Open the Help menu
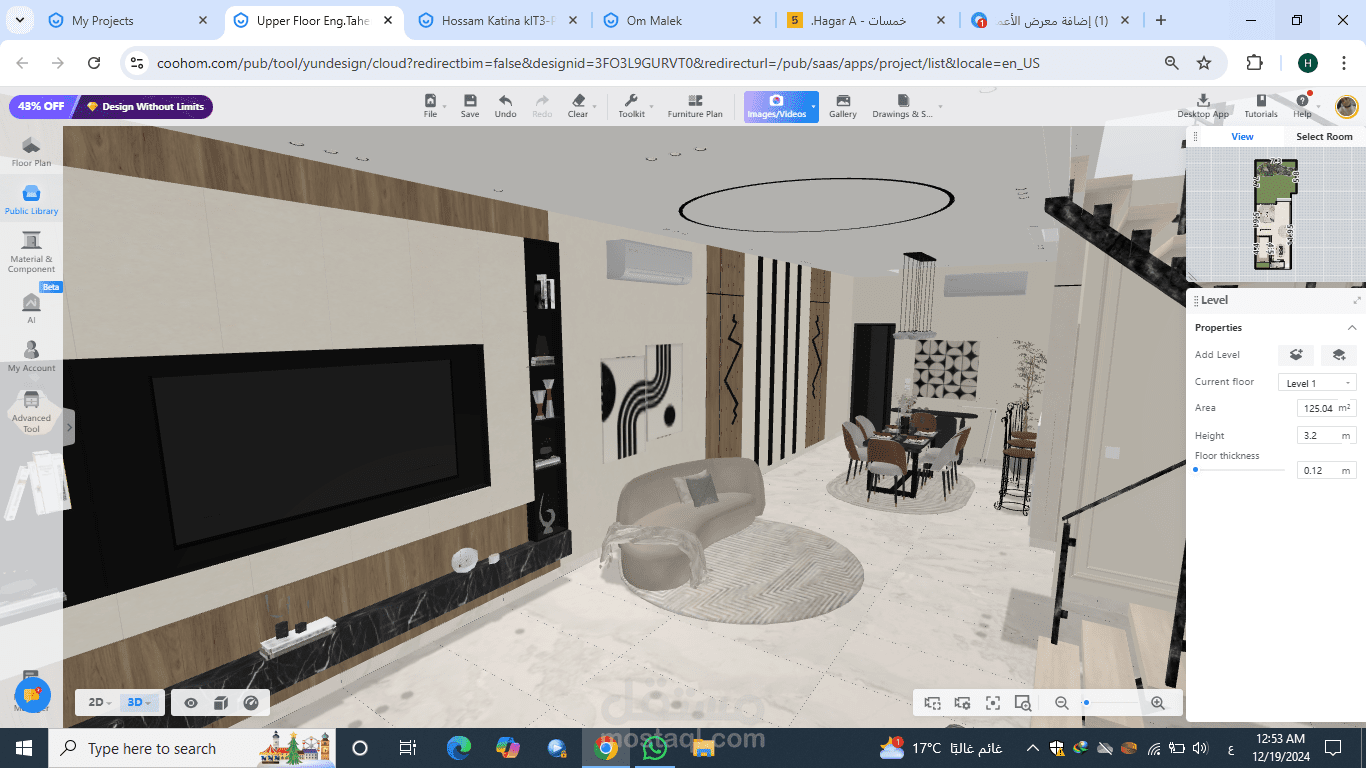1366x768 pixels. coord(1302,106)
